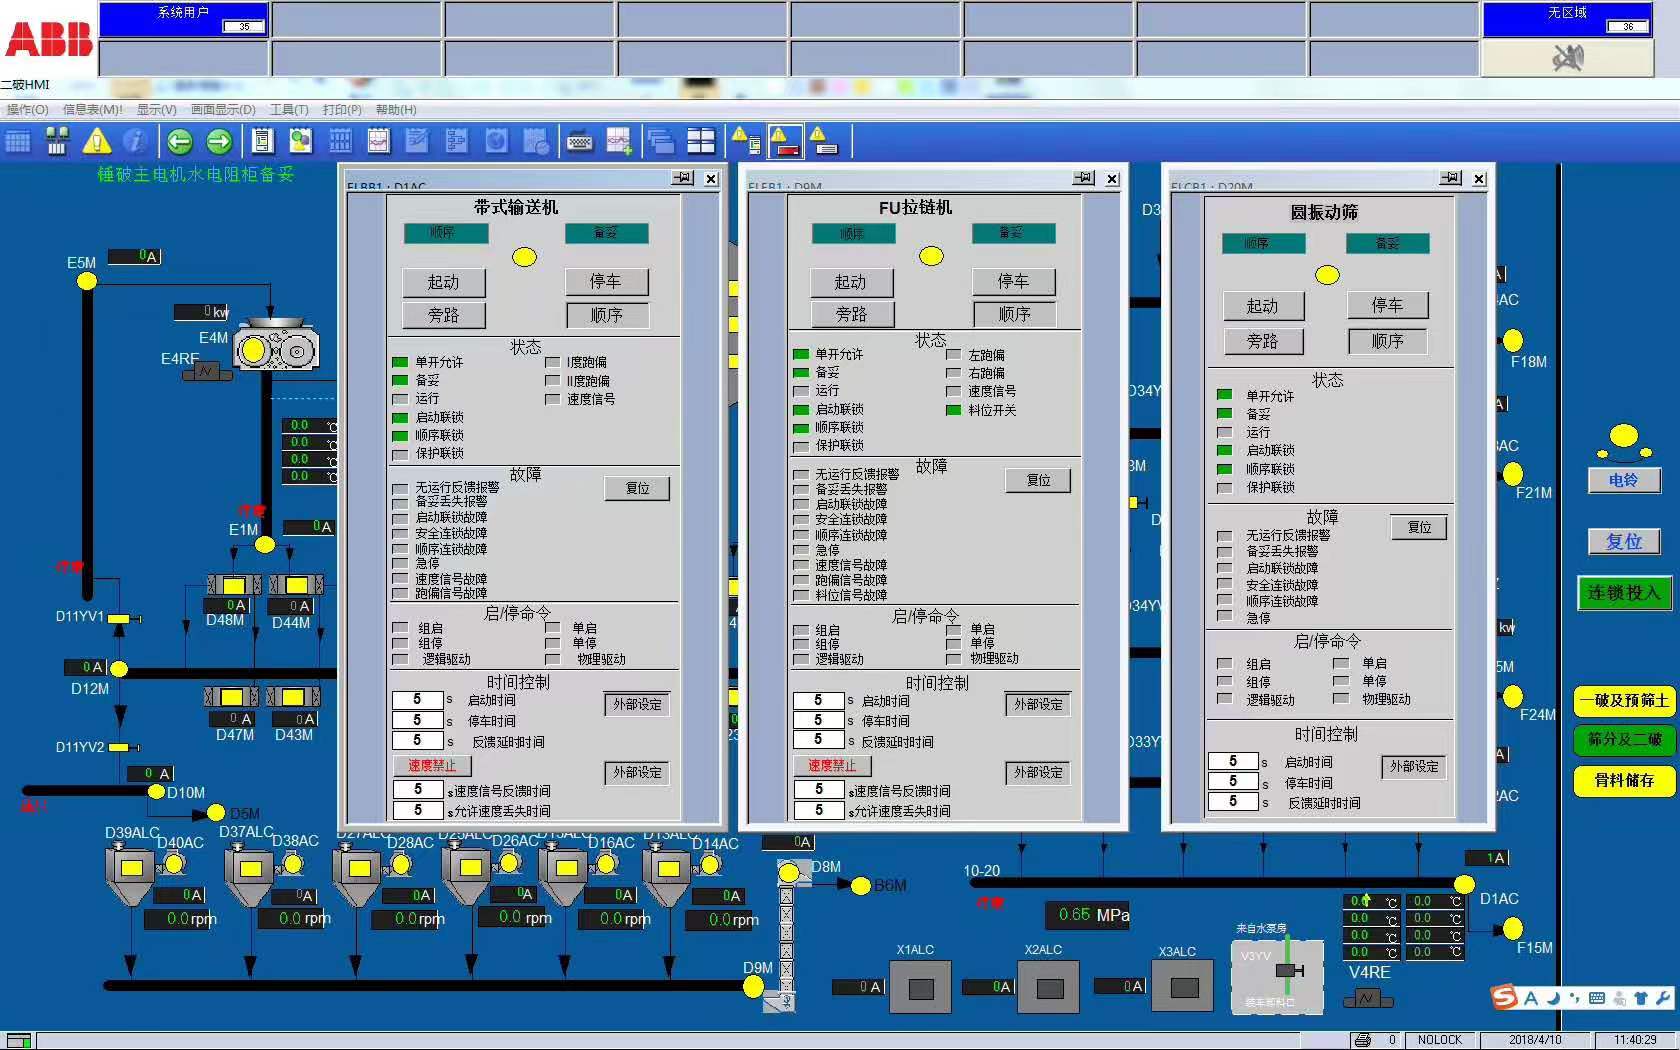Open the grid overview toolbar icon
1680x1050 pixels.
click(x=18, y=141)
